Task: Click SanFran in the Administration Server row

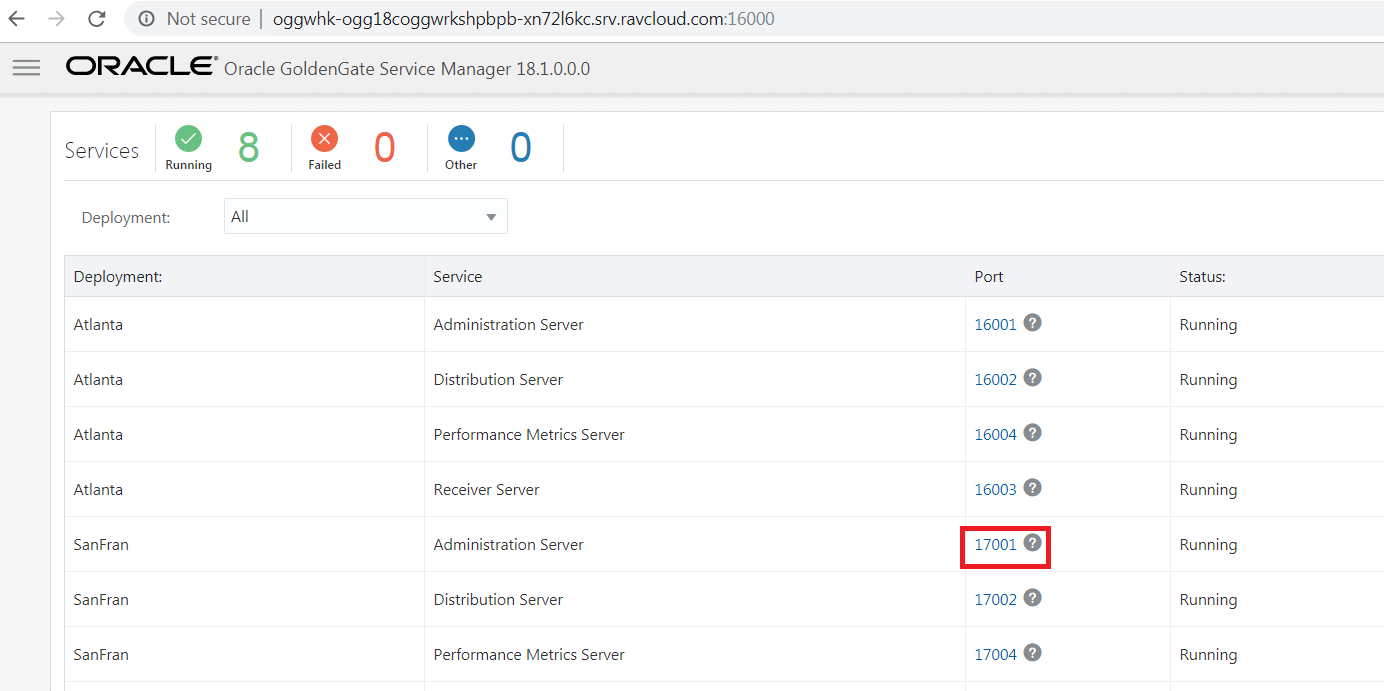Action: [101, 545]
